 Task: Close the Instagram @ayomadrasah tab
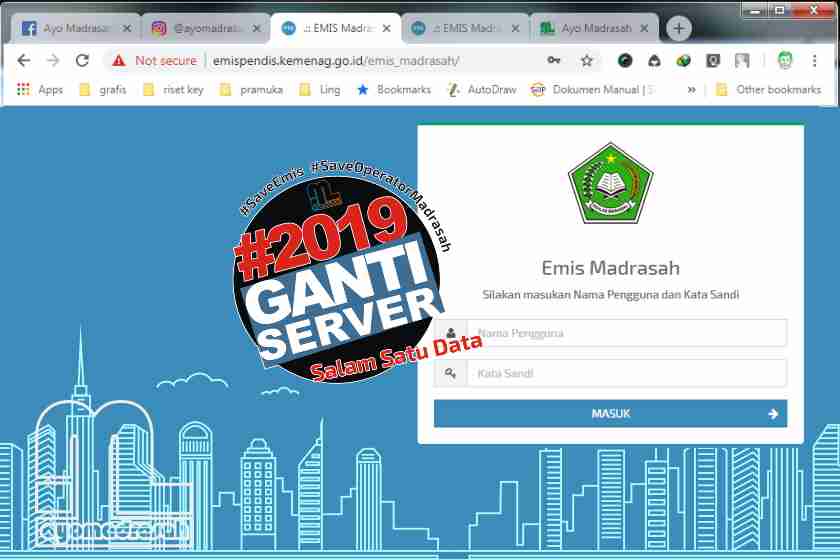257,28
